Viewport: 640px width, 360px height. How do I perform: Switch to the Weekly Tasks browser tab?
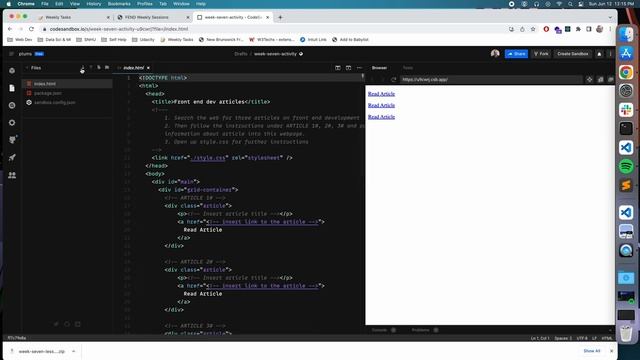[74, 17]
